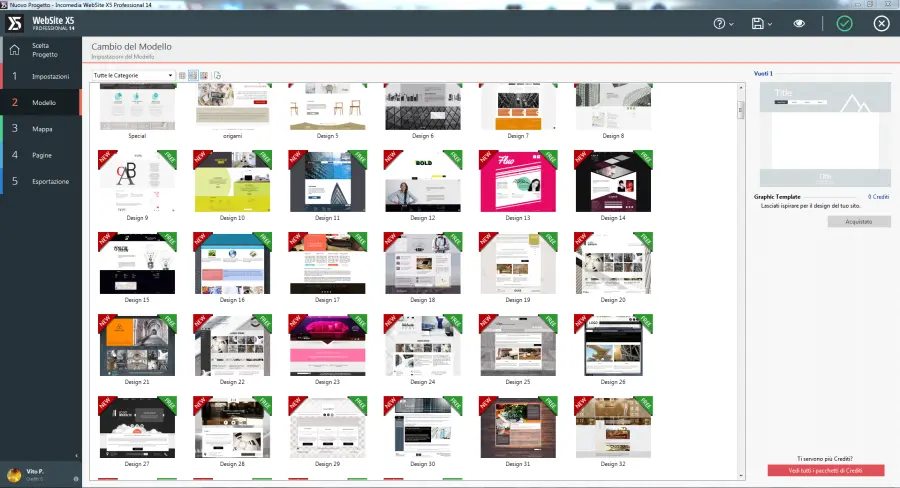Choose the Design 18 template
This screenshot has height=488, width=900.
point(423,264)
